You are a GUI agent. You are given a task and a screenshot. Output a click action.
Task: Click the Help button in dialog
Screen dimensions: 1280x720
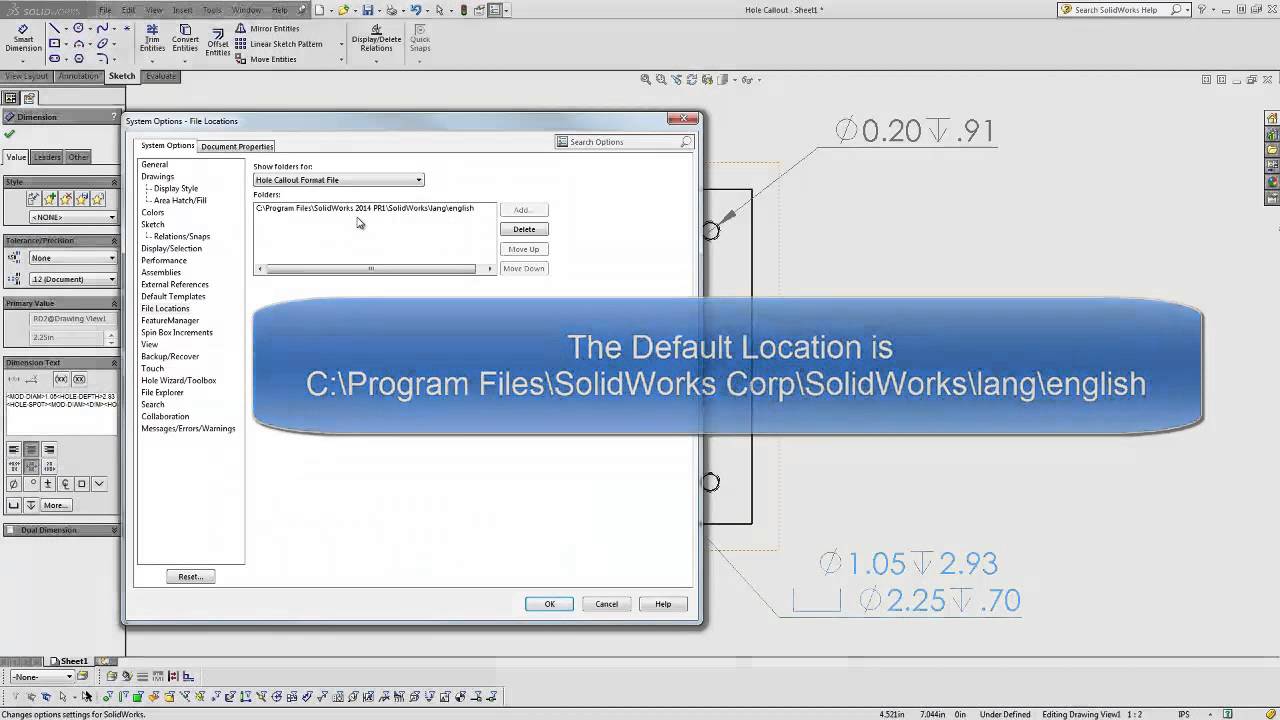tap(663, 604)
